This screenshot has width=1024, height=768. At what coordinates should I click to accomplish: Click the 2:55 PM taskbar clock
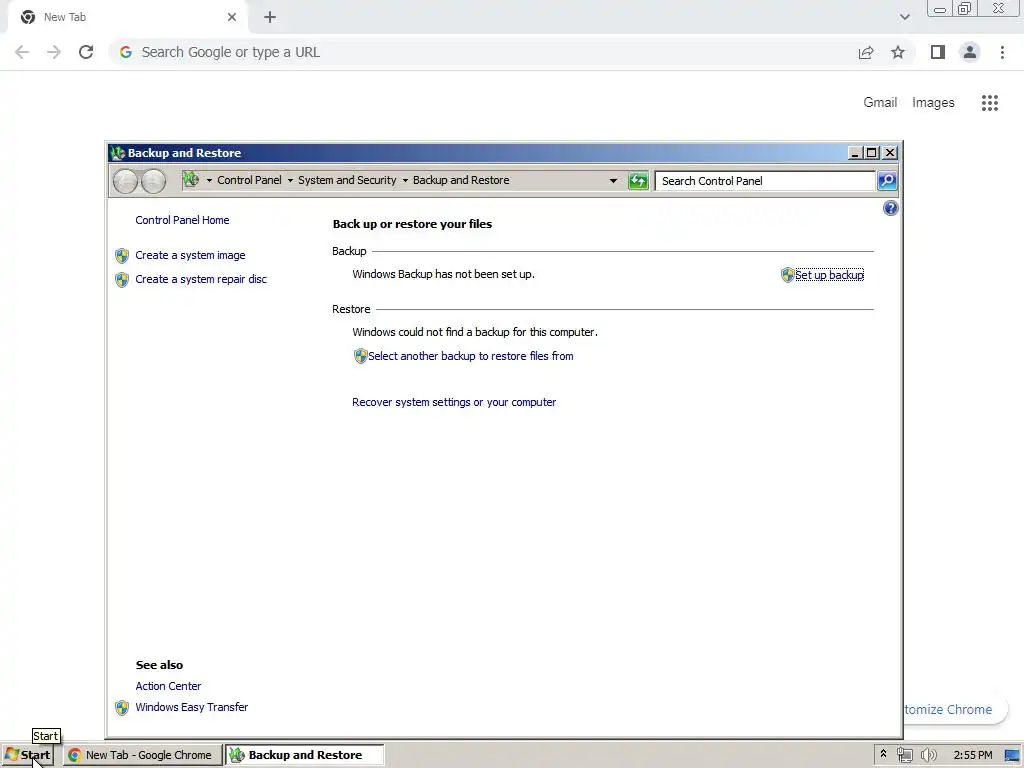972,755
